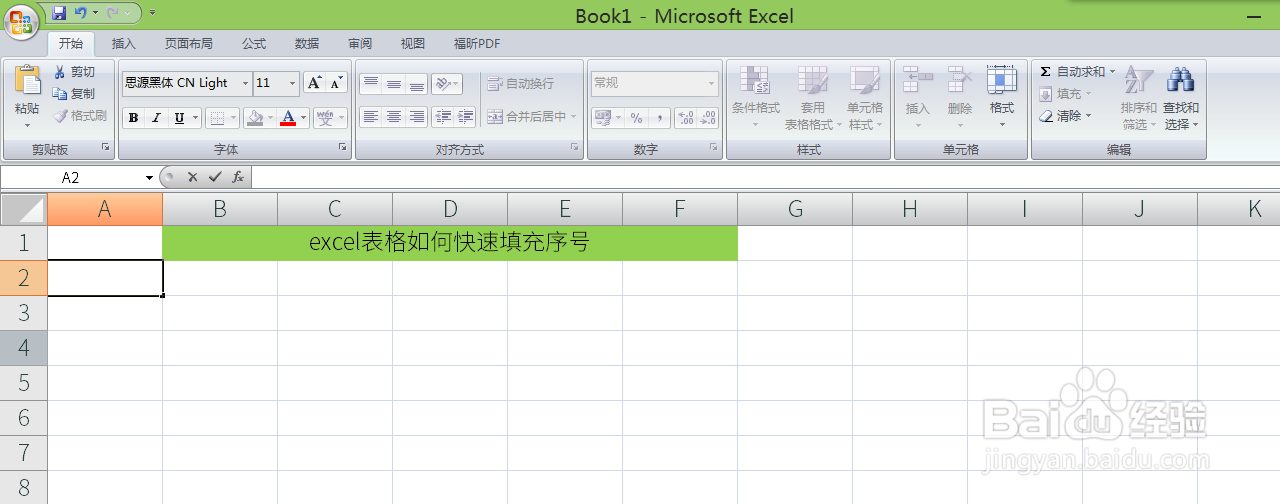Center text horizontally
1280x504 pixels.
click(x=393, y=117)
